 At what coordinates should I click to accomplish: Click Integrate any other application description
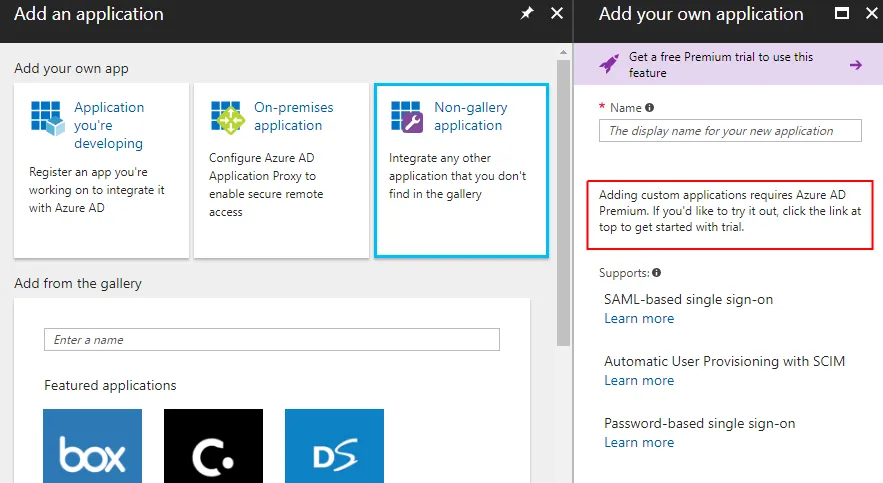pyautogui.click(x=457, y=176)
